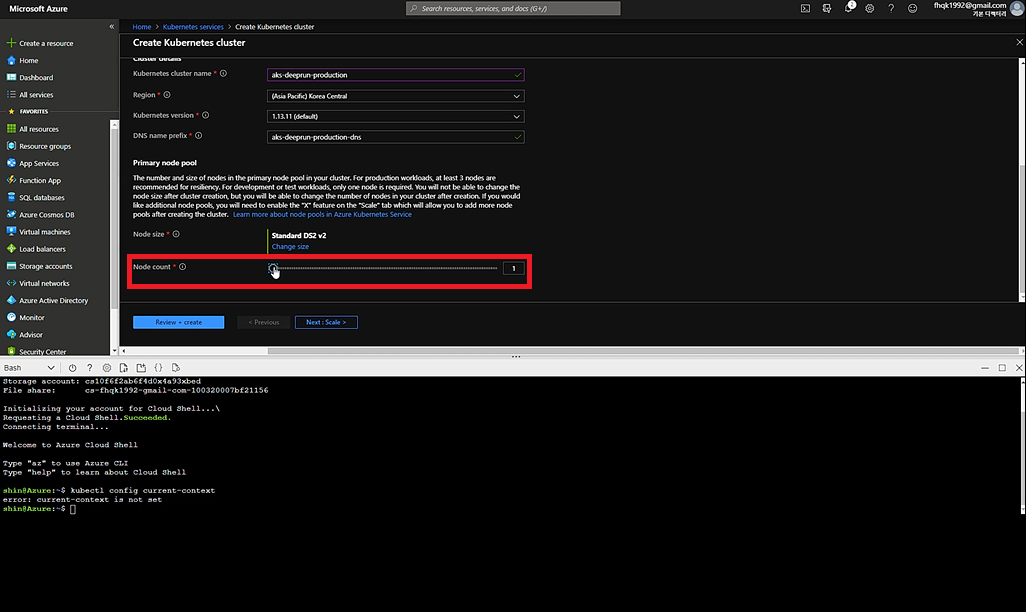Screen dimensions: 1026x612
Task: Open Cloud Shell upload/download files icon
Action: coord(124,368)
